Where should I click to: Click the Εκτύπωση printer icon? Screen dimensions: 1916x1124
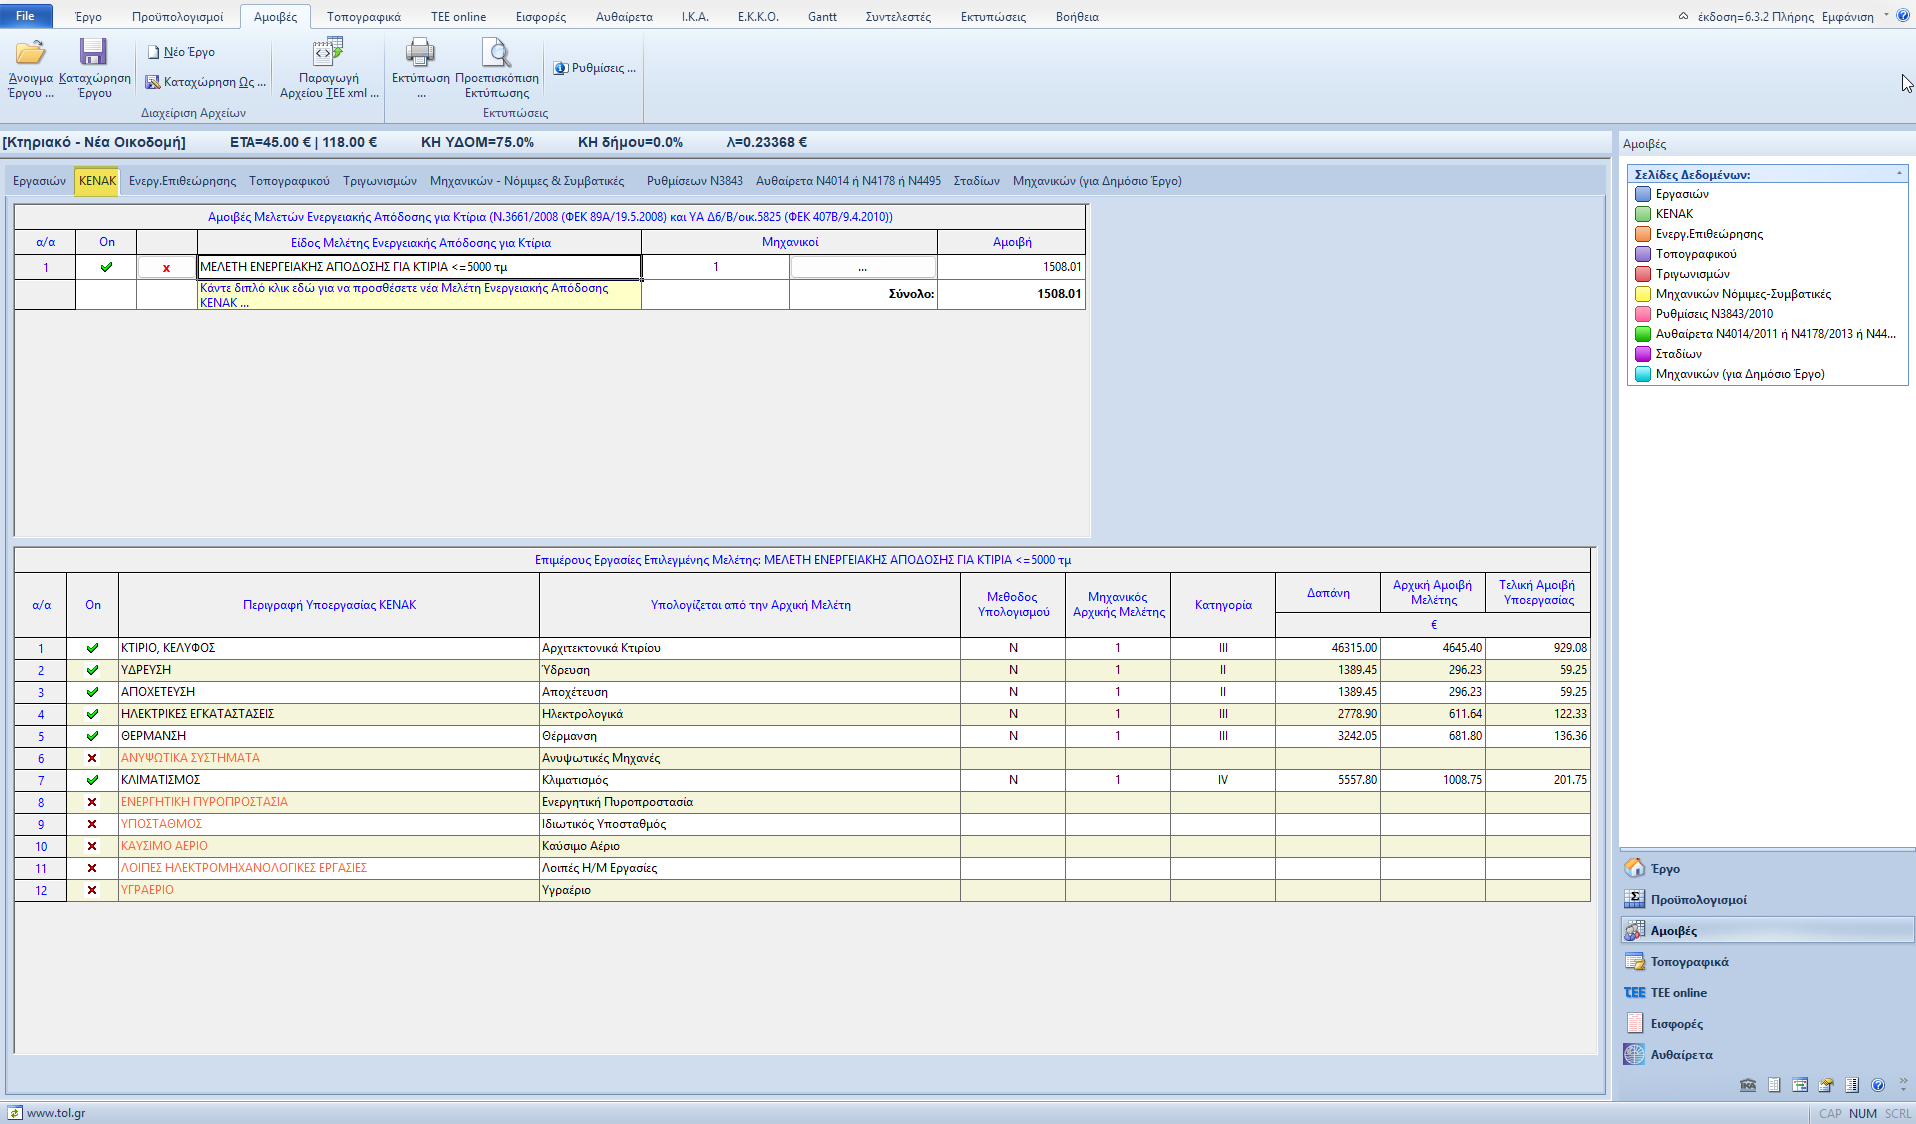(420, 53)
